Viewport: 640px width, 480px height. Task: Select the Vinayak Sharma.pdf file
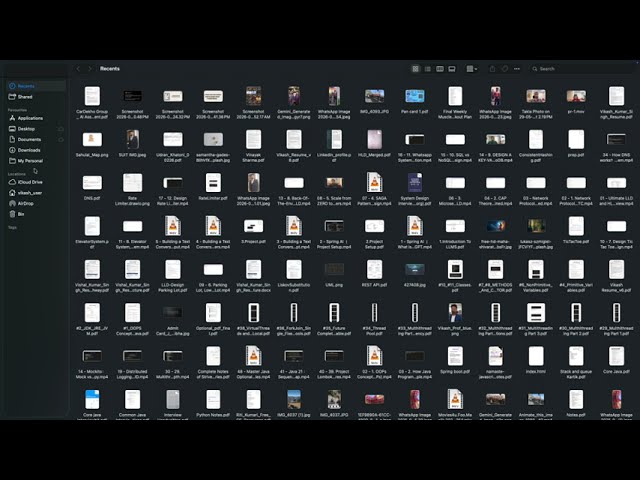[x=253, y=146]
